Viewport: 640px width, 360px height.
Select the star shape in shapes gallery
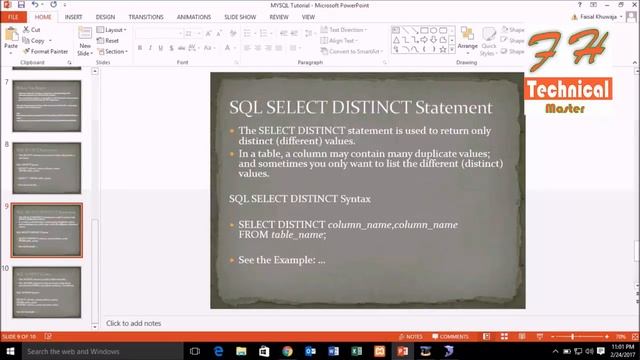point(443,49)
